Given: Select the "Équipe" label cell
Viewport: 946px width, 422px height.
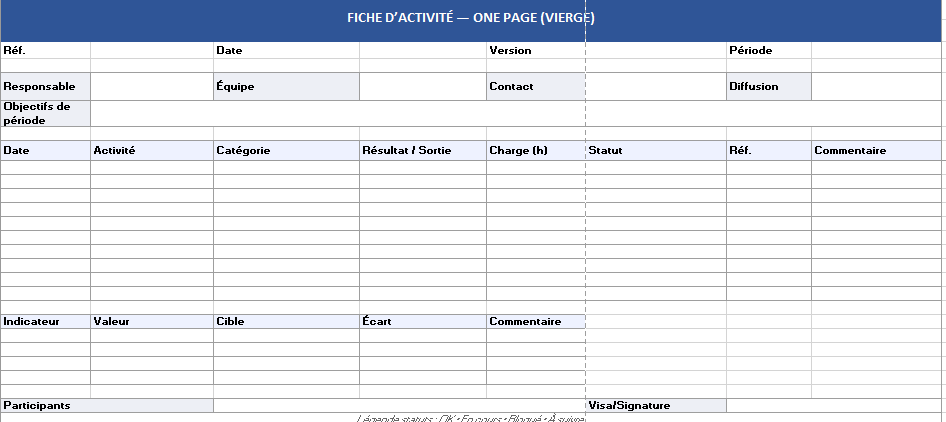Looking at the screenshot, I should (x=285, y=87).
